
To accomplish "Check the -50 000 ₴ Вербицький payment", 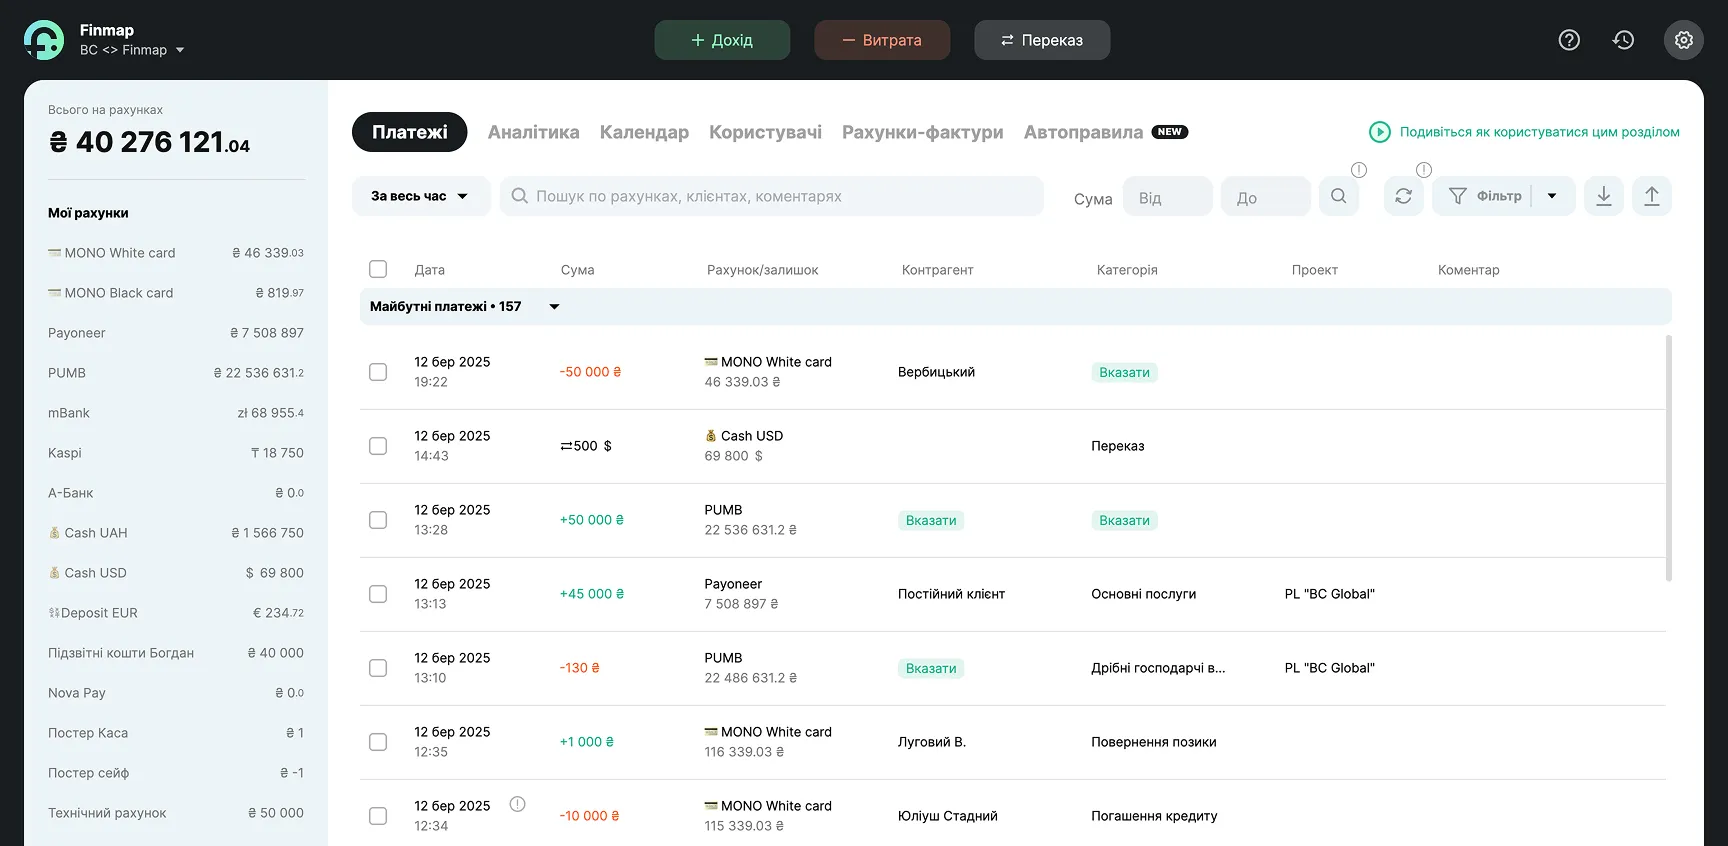I will [378, 372].
